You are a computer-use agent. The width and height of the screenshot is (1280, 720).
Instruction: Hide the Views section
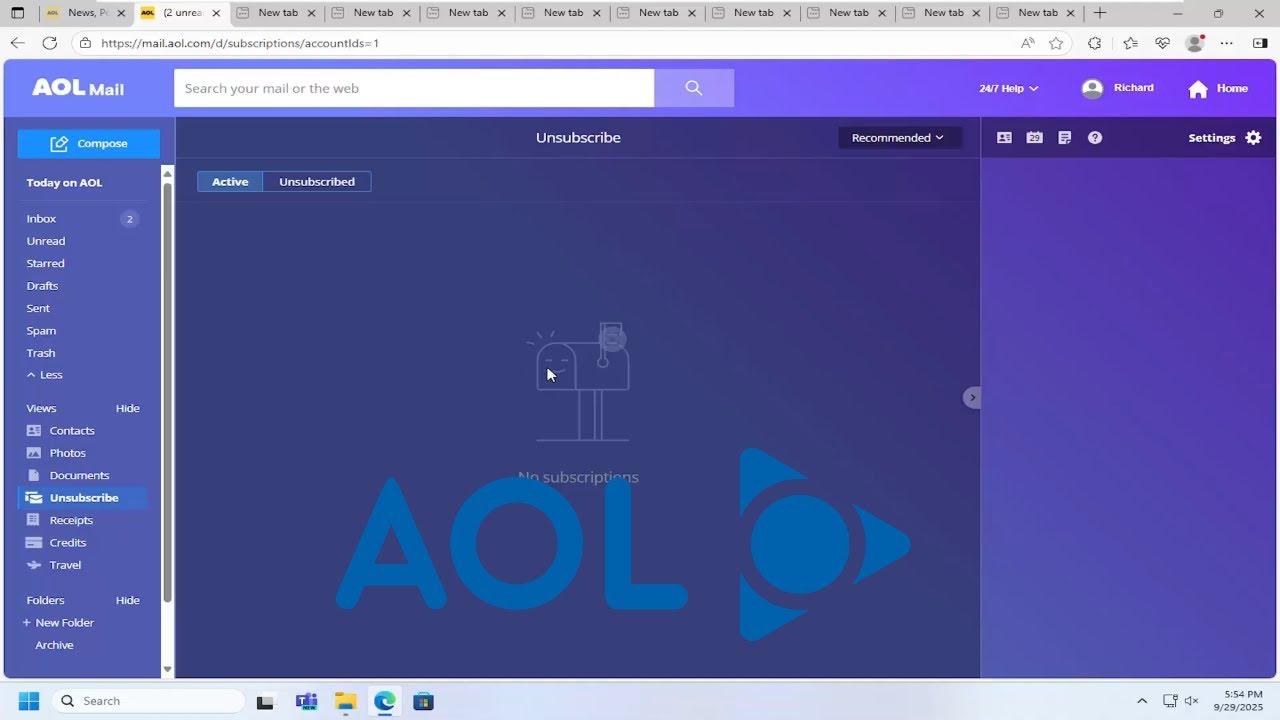pos(127,408)
